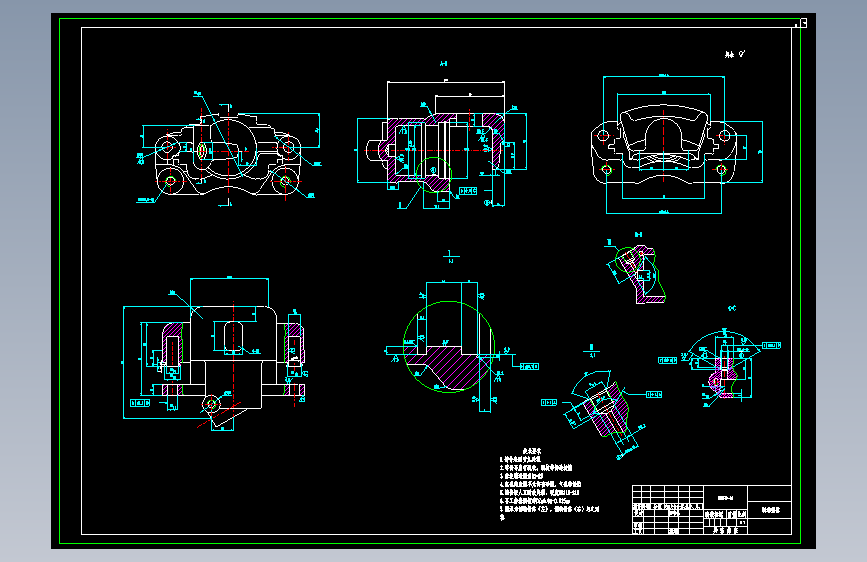Click tolerance frame left of detail view II

(549, 403)
